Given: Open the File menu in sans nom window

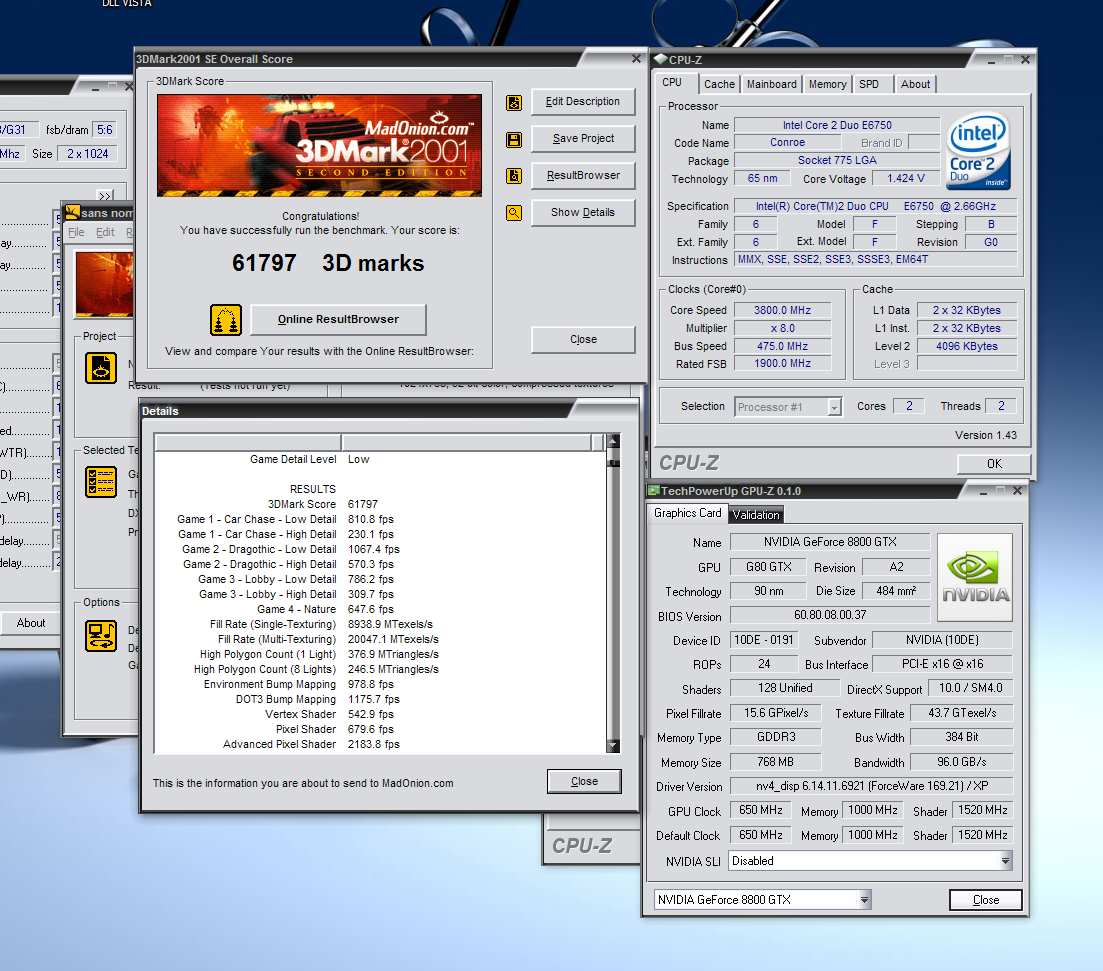Looking at the screenshot, I should coord(76,232).
